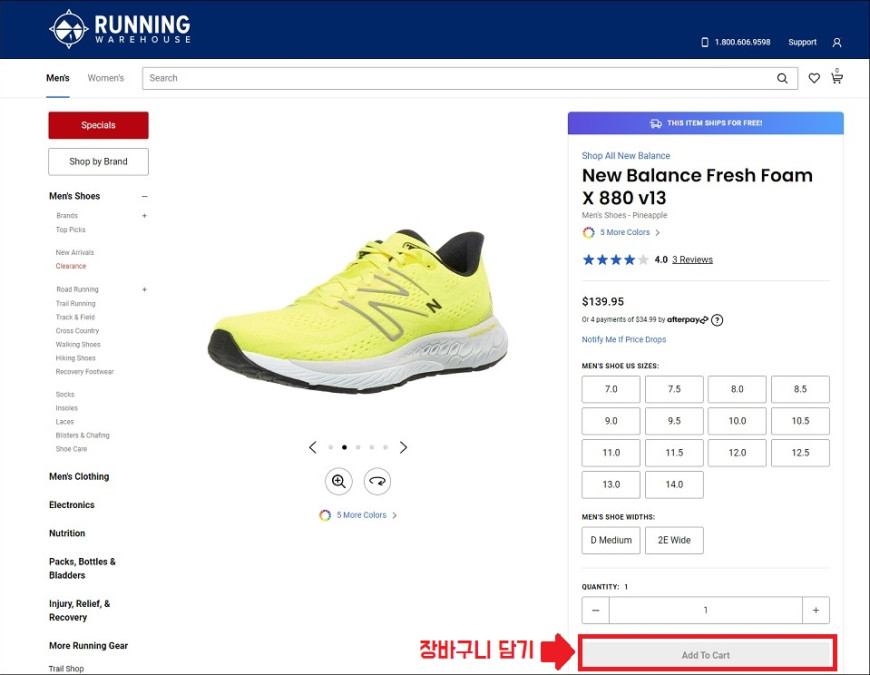
Task: Select shoe size 9.5
Action: 674,421
